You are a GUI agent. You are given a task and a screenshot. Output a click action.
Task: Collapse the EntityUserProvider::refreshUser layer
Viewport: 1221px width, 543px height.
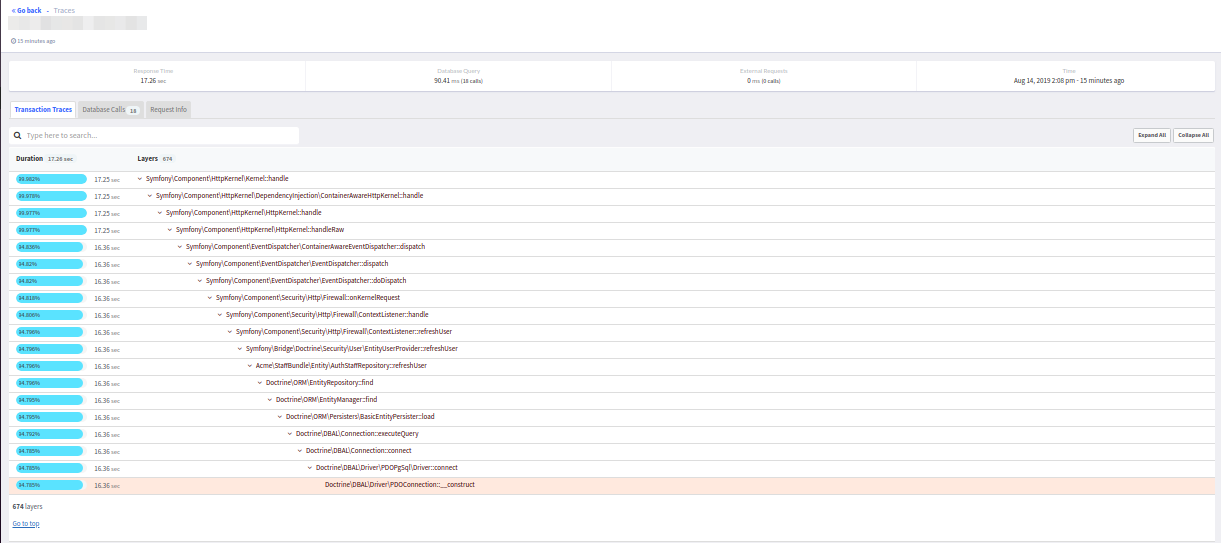pyautogui.click(x=240, y=349)
